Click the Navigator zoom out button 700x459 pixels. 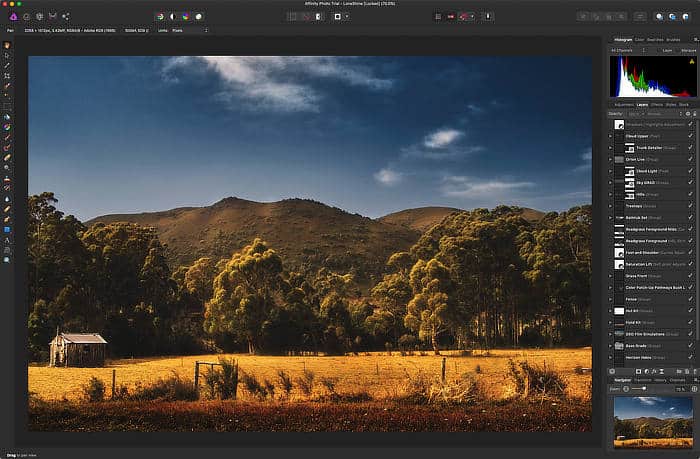626,389
